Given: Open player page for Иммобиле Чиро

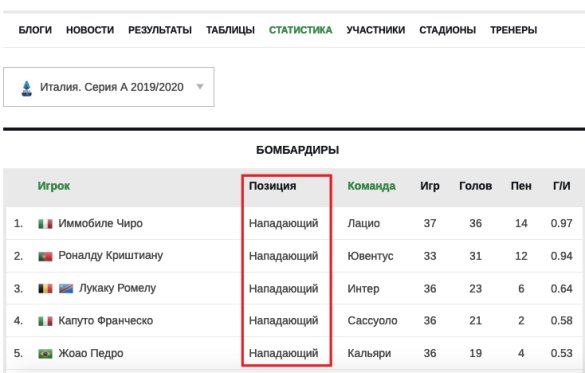Looking at the screenshot, I should [x=100, y=223].
